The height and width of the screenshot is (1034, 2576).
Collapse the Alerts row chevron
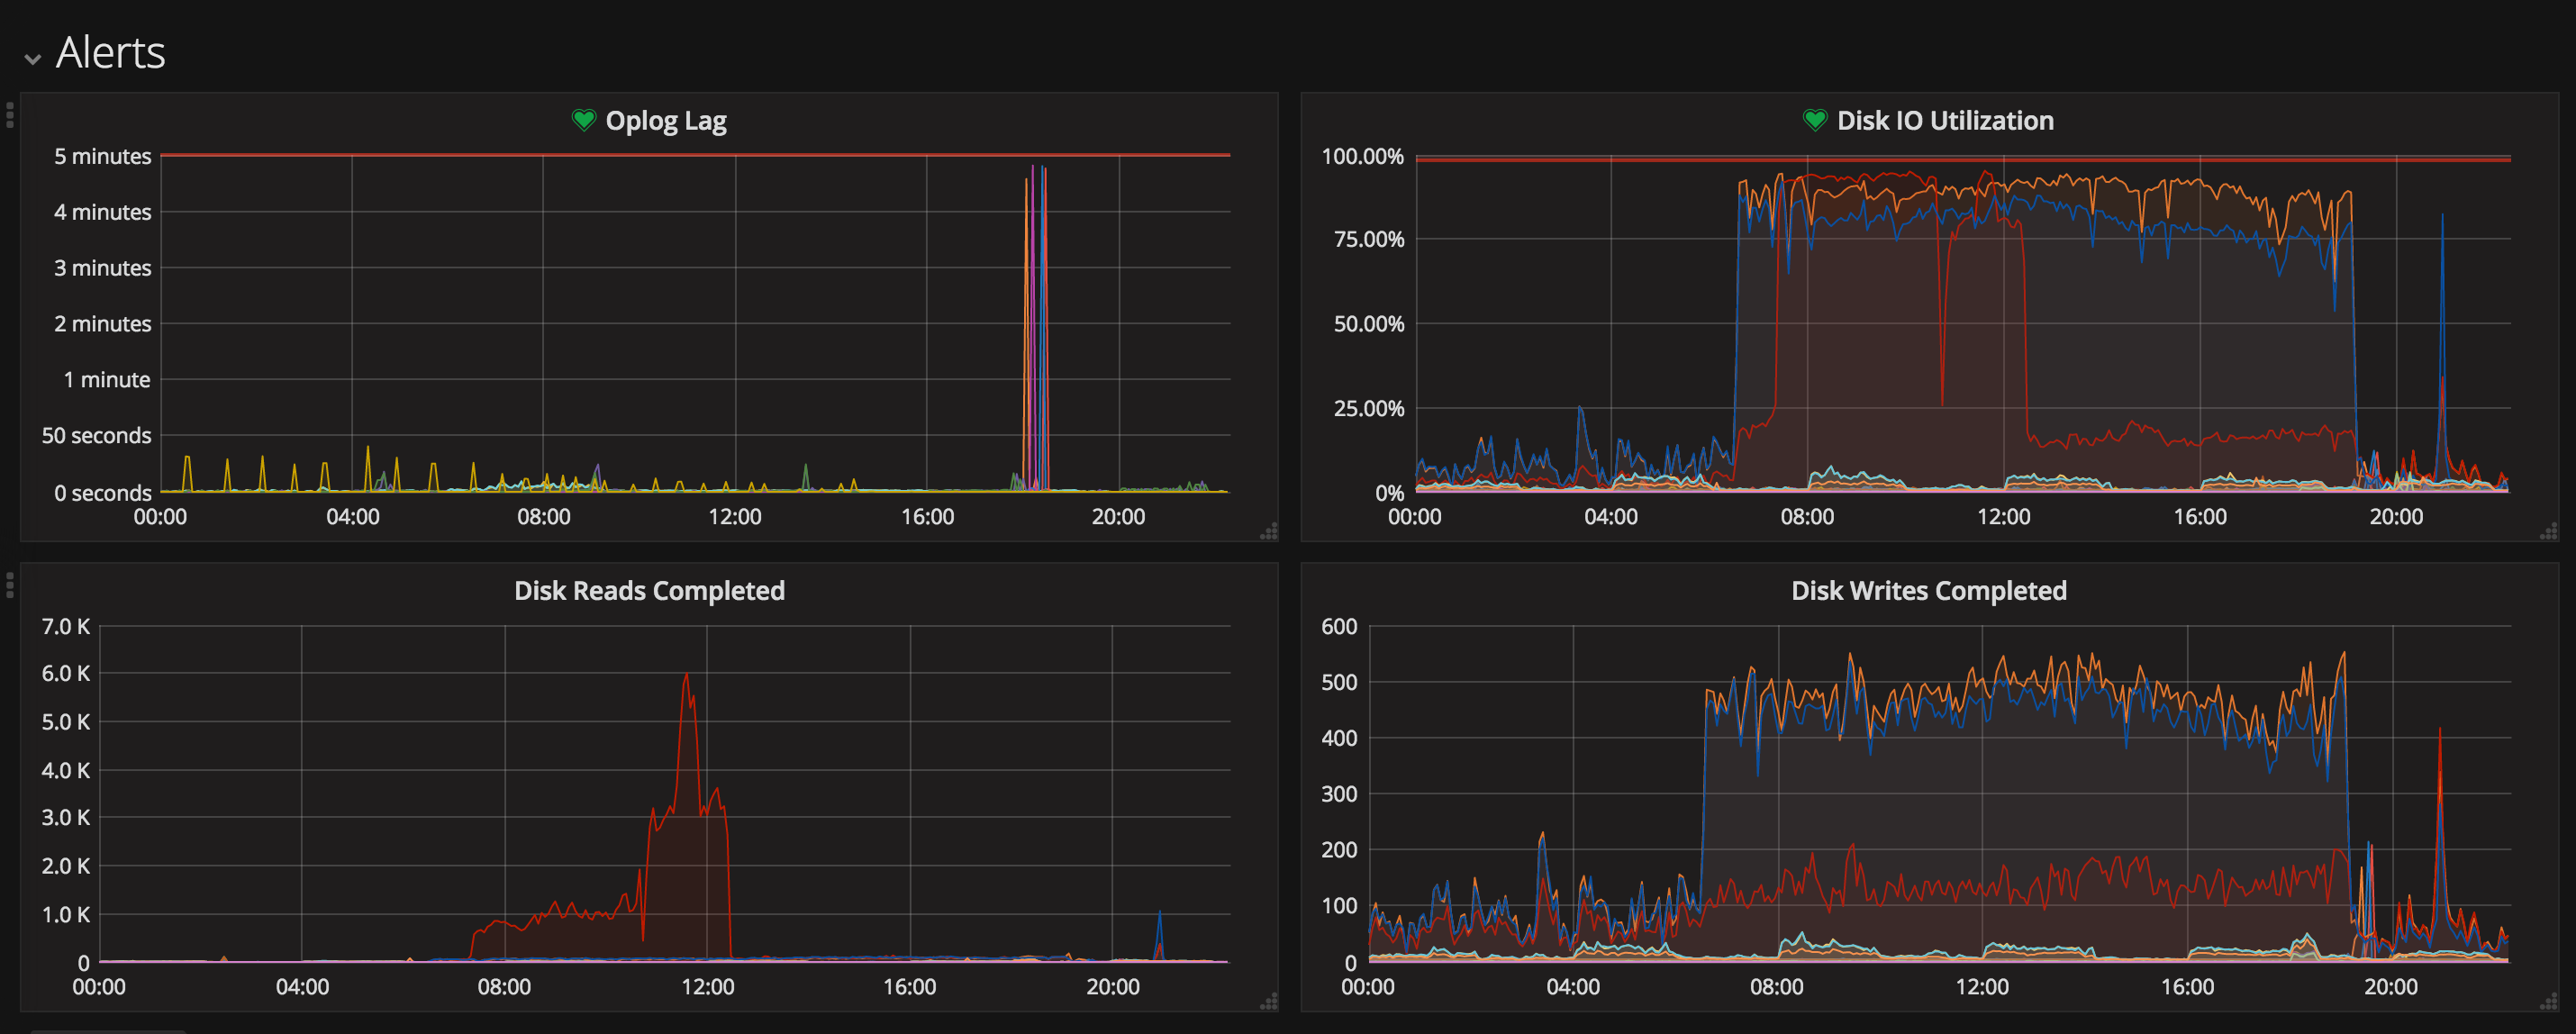click(33, 59)
